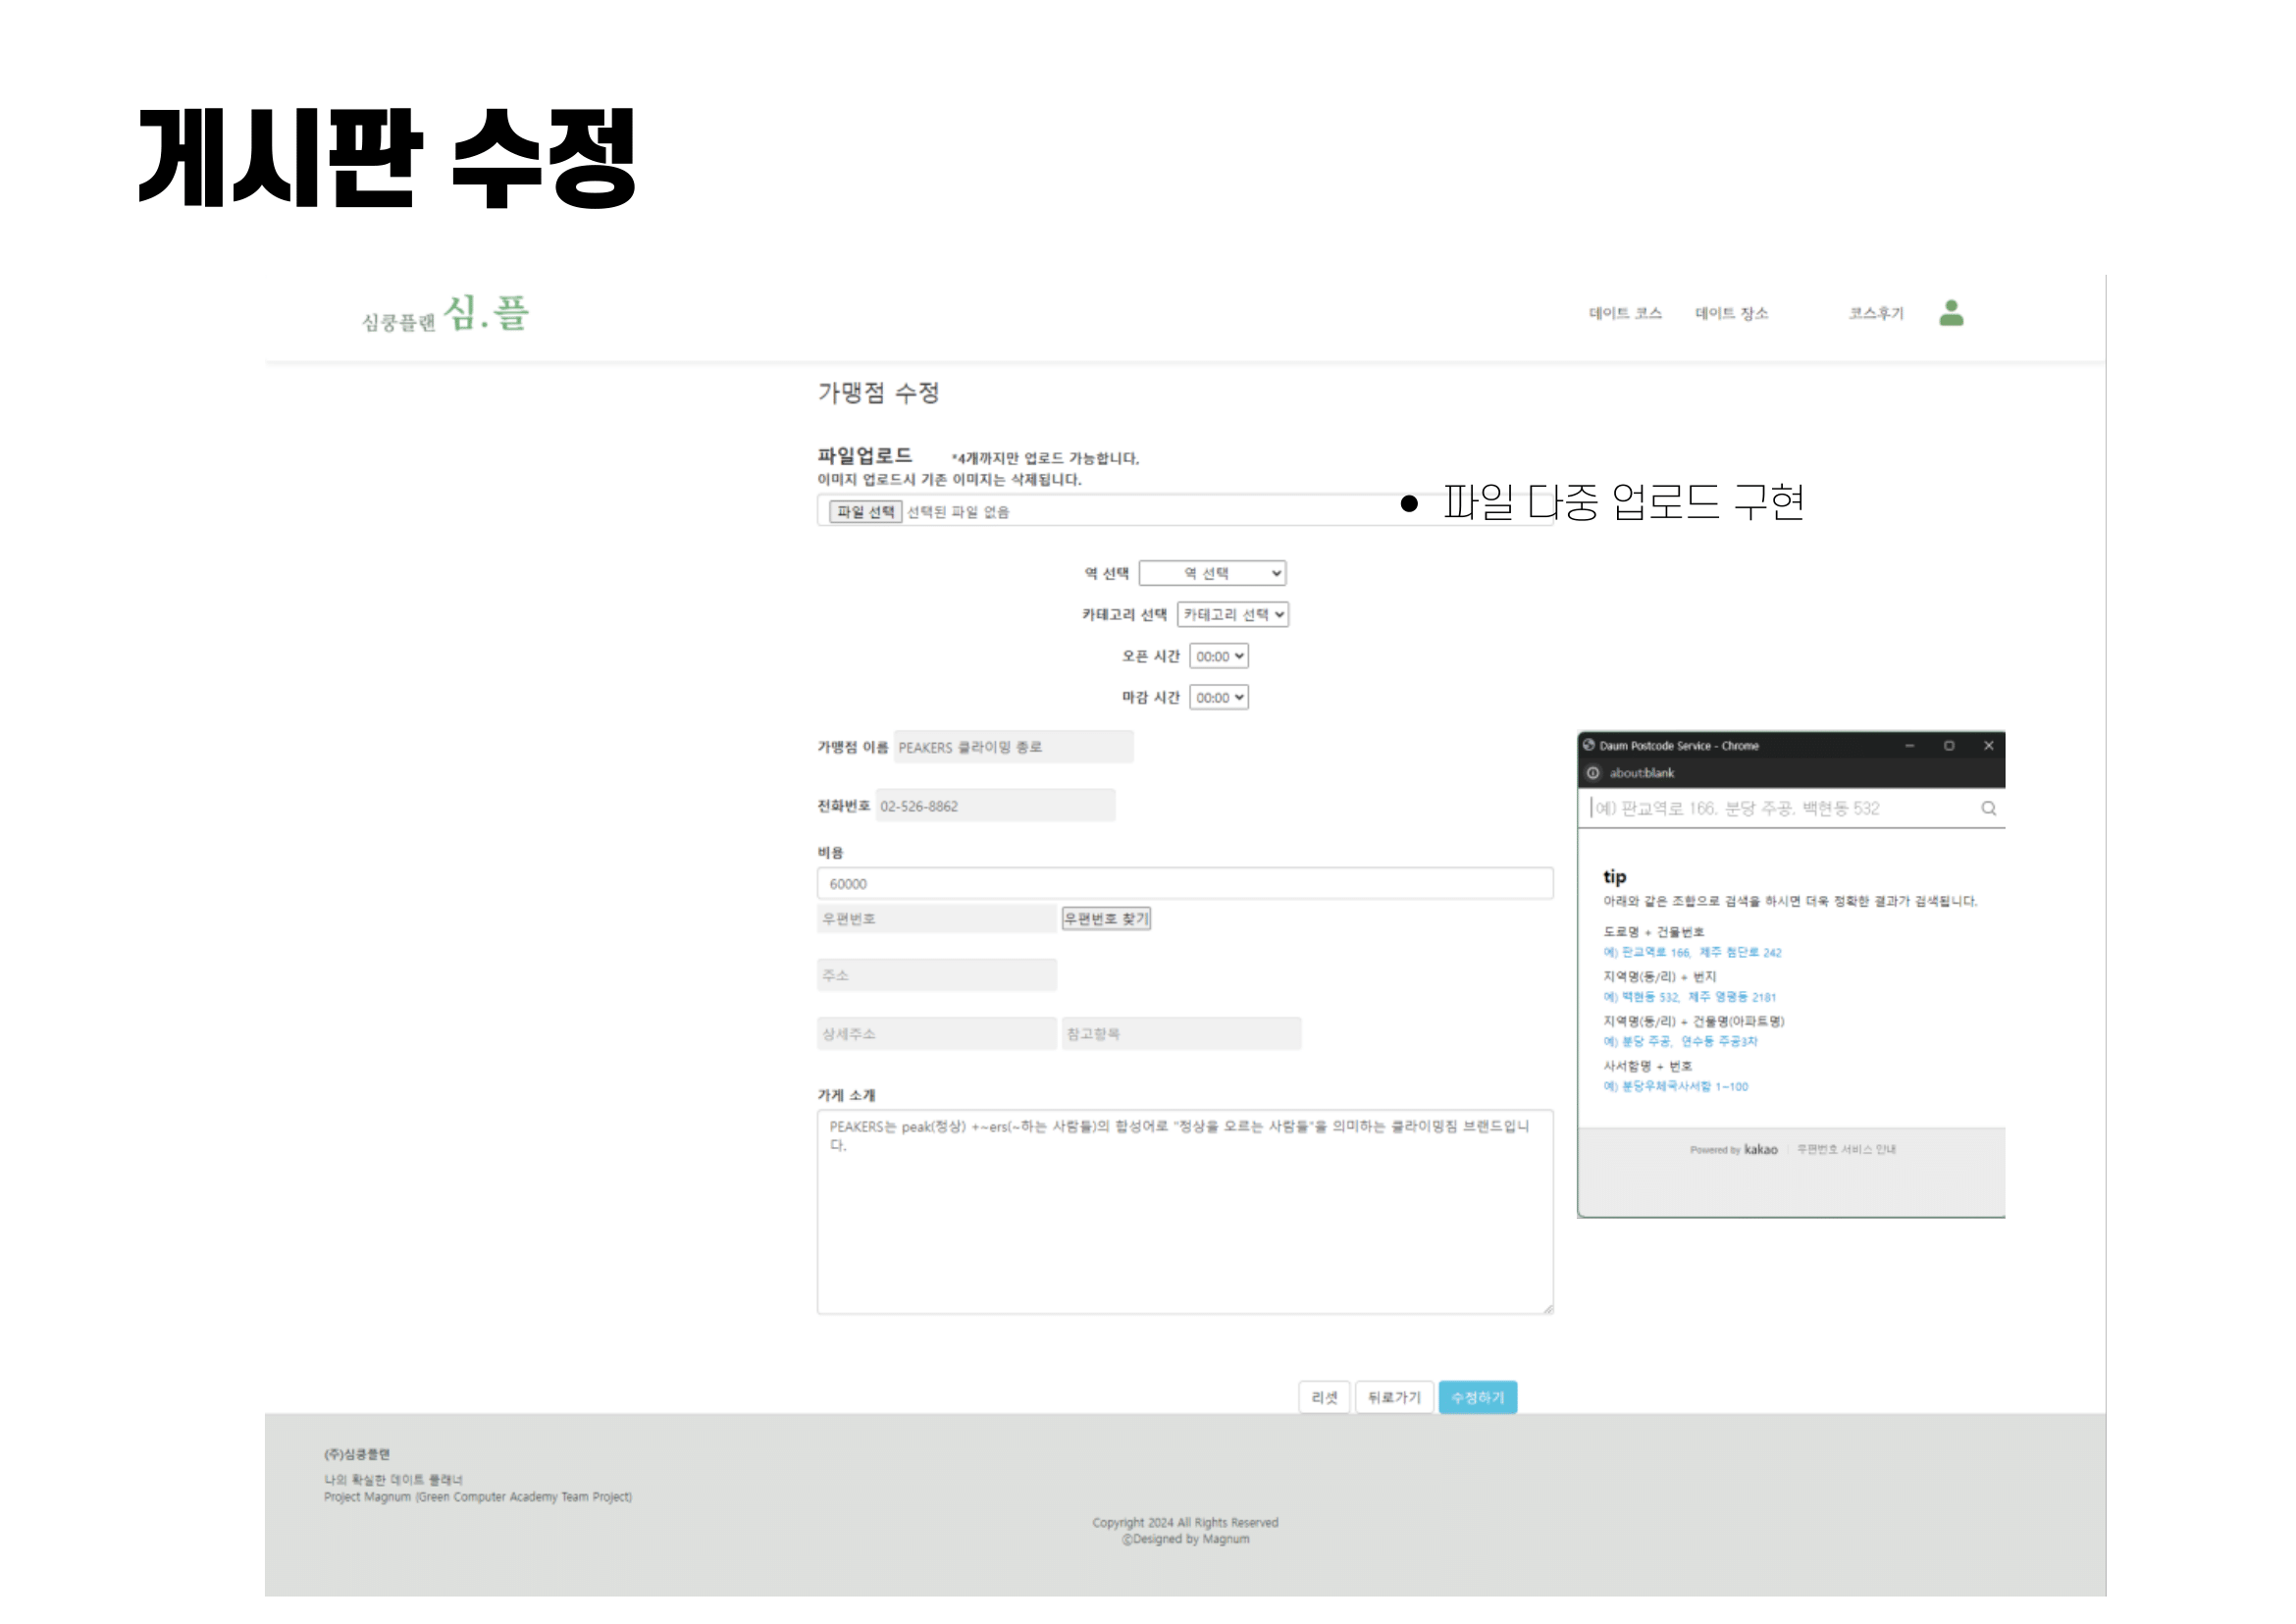Viewport: 2296px width, 1624px height.
Task: Open the 역 선택 station dropdown
Action: tap(1212, 574)
